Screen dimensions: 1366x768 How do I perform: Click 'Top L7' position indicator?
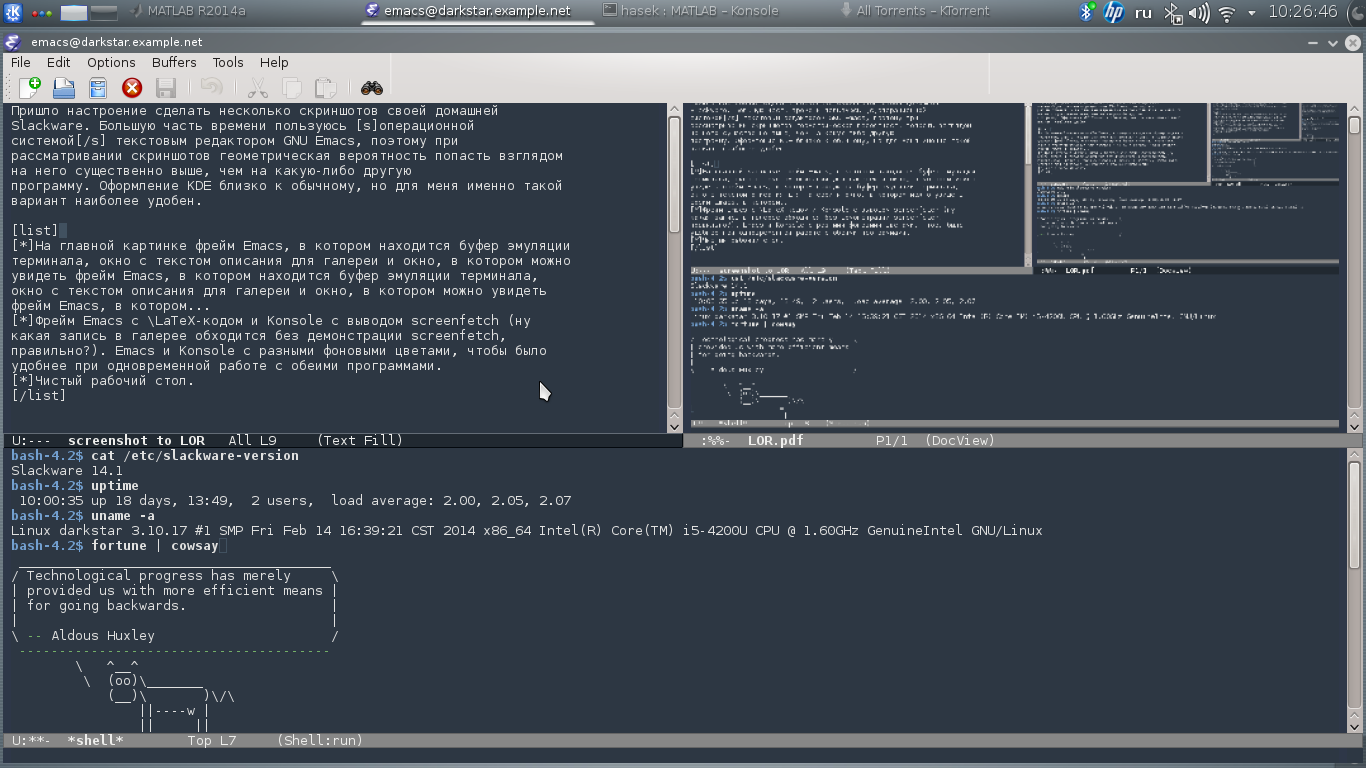tap(212, 740)
